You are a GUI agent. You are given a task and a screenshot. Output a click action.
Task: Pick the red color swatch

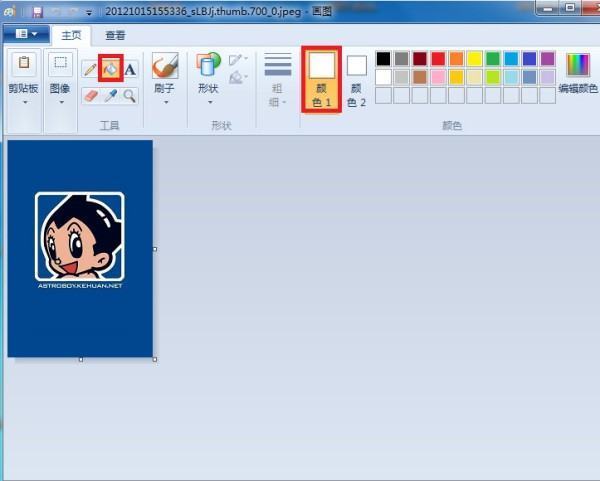click(x=438, y=59)
